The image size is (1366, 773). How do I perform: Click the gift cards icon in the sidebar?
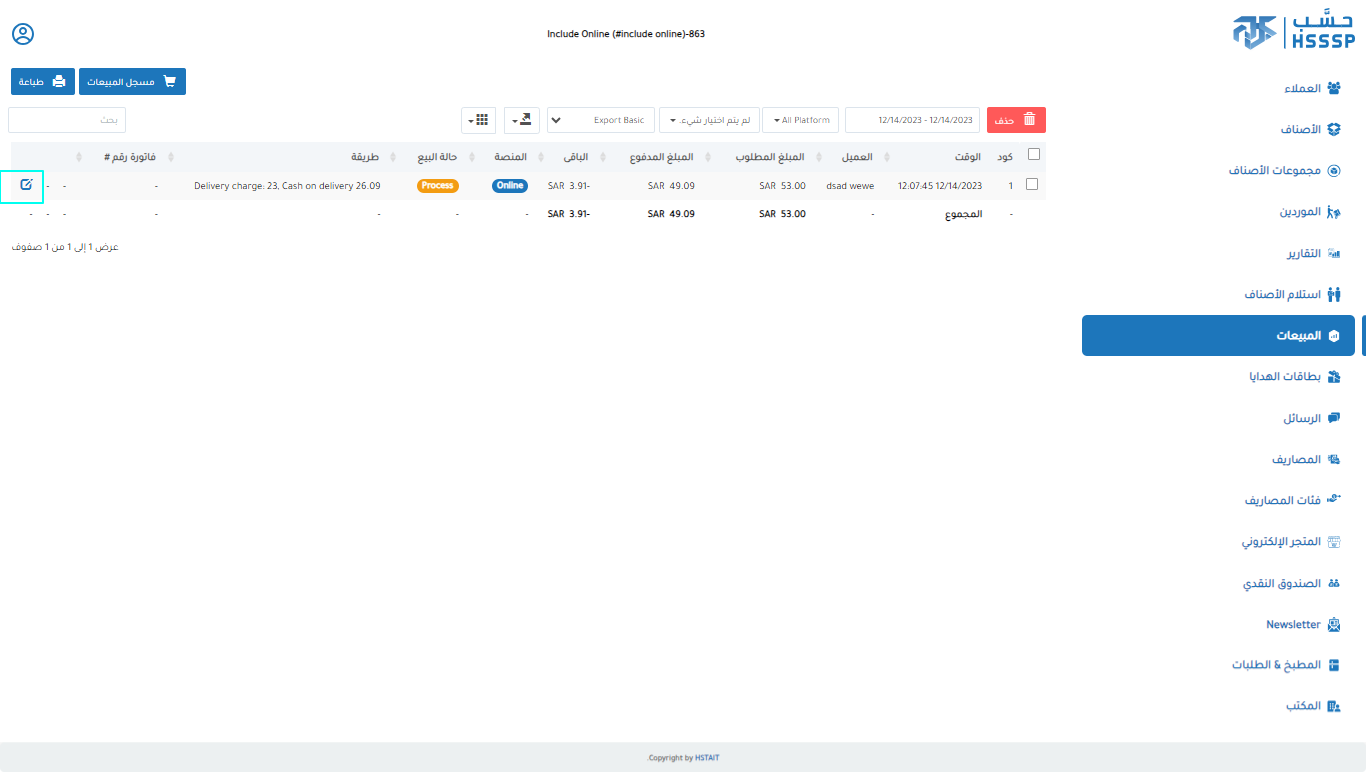(1333, 377)
